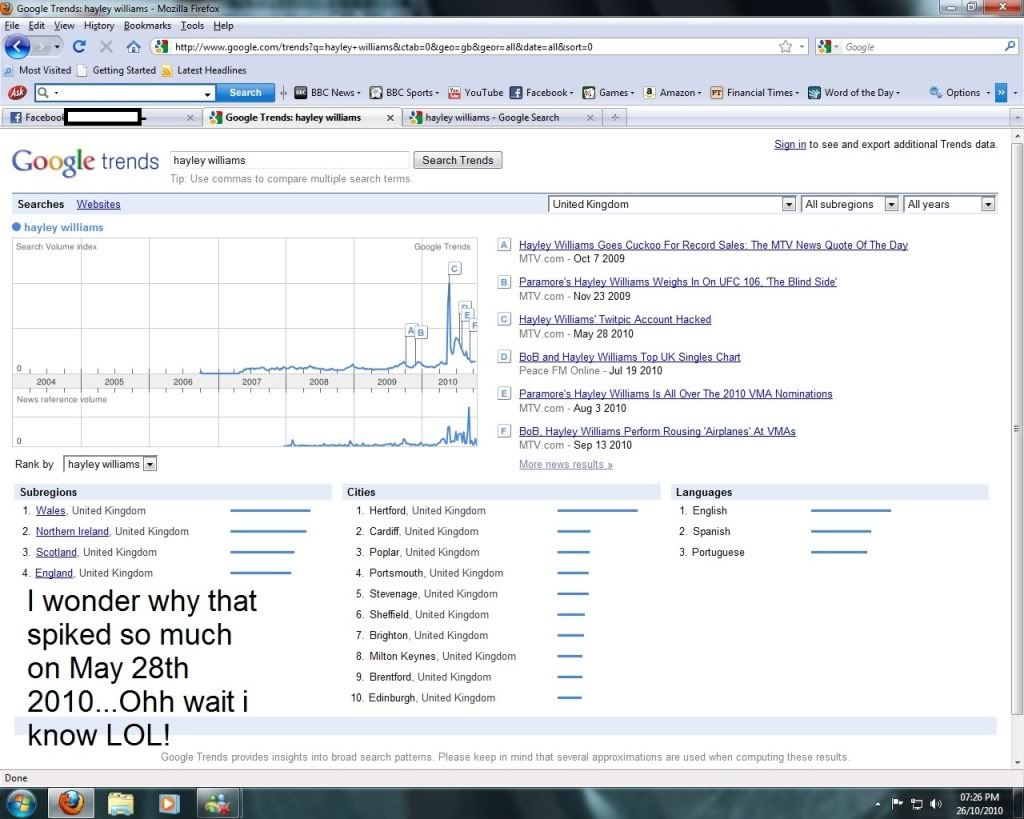Viewport: 1024px width, 819px height.
Task: Open Games toolbar shortcut
Action: [608, 93]
